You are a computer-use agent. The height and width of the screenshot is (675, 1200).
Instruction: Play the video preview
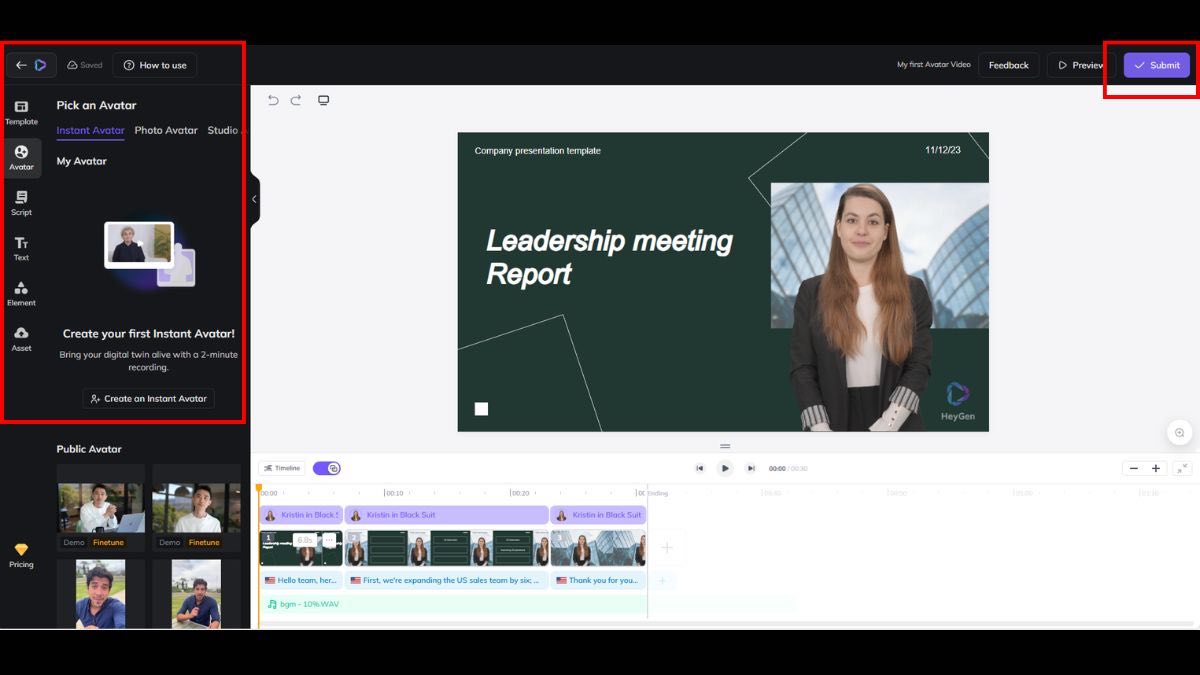[724, 467]
